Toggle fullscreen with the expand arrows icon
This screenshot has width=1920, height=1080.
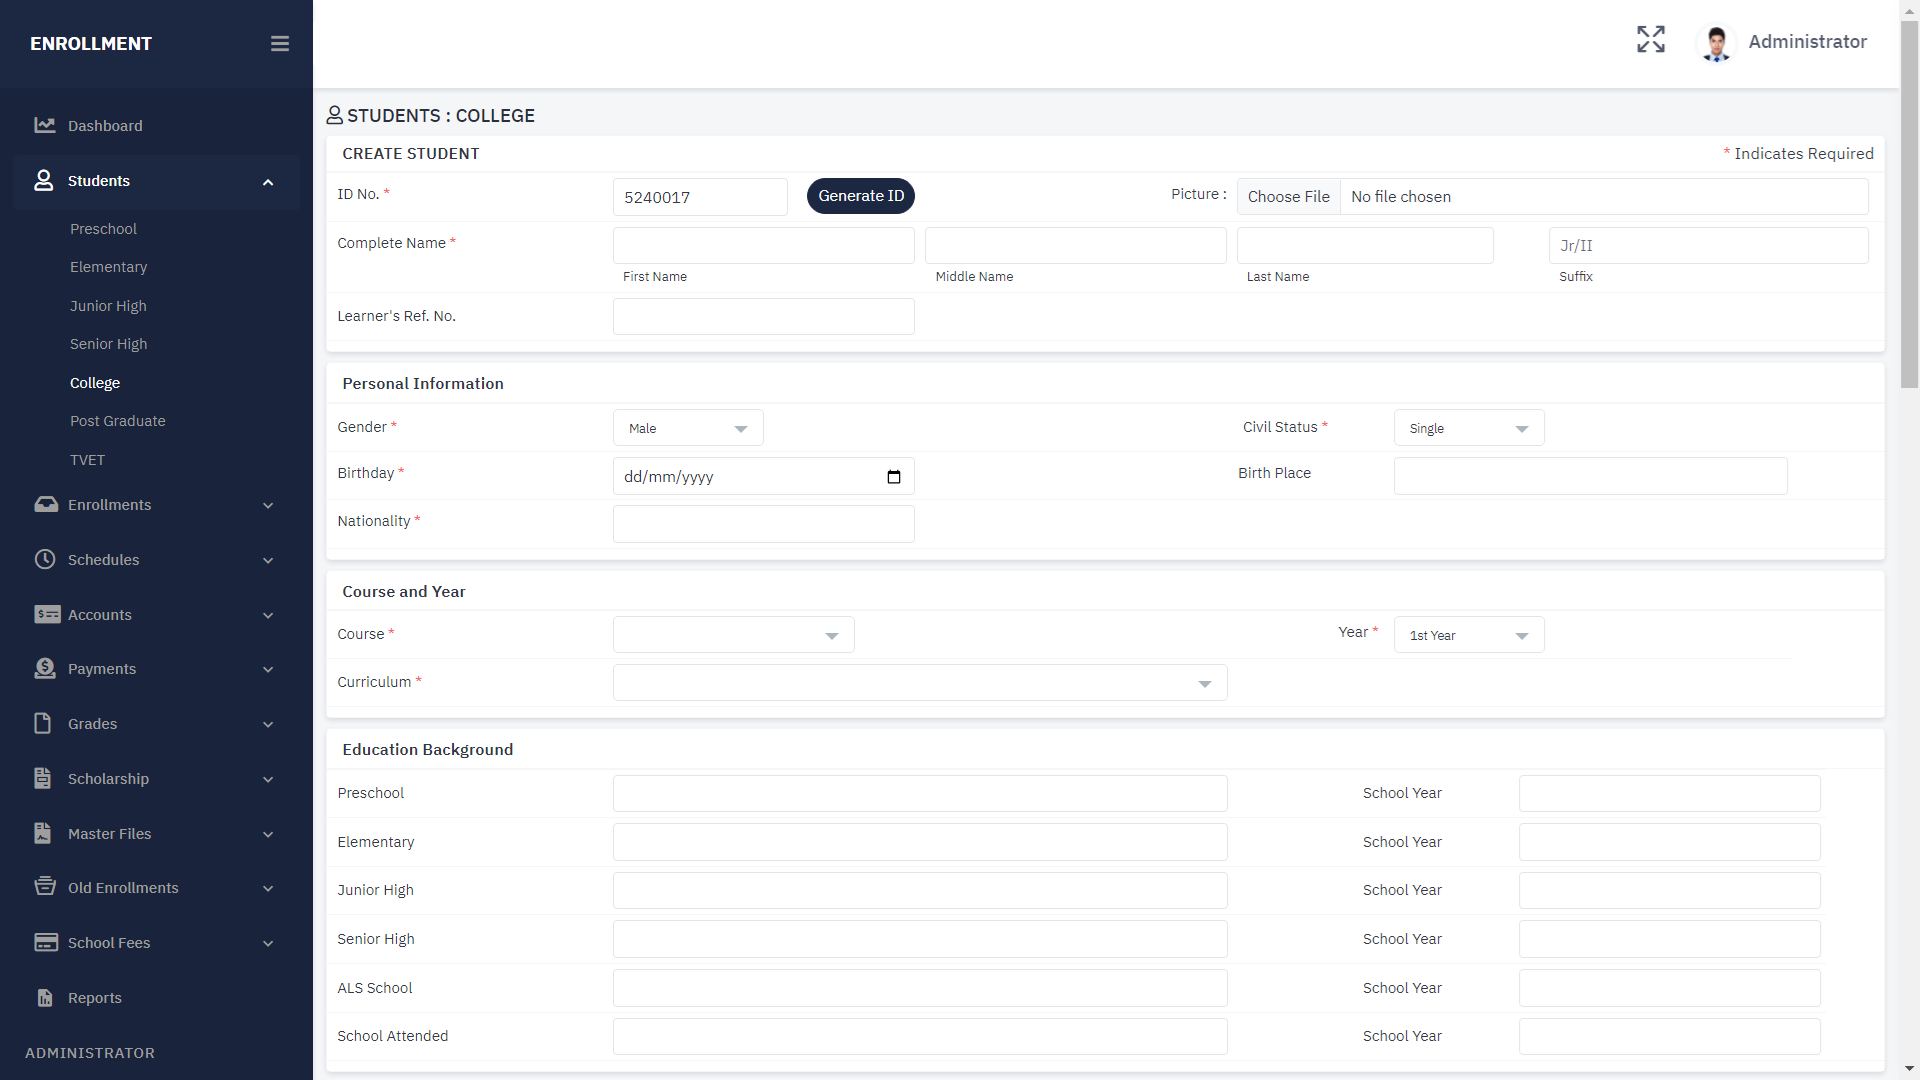pyautogui.click(x=1651, y=40)
